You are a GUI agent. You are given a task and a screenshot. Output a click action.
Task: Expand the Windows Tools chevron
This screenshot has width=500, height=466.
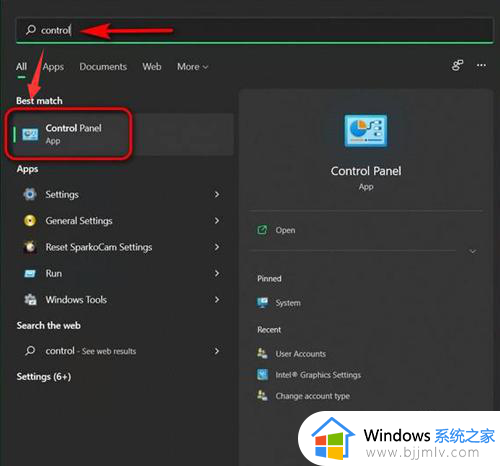[x=217, y=300]
